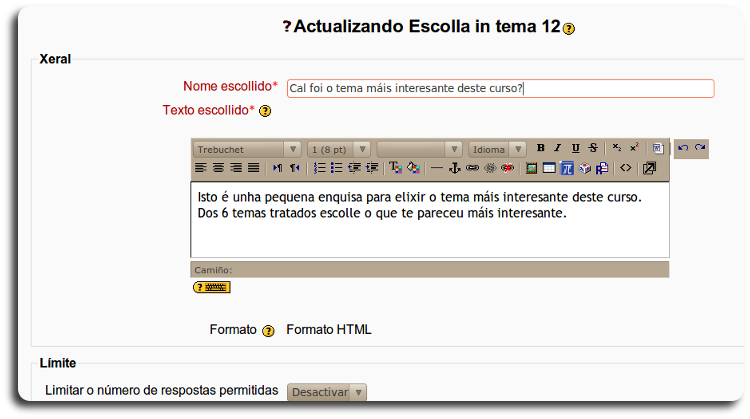Screen dimensions: 750x419
Task: Click the Camiño path bar
Action: [430, 270]
